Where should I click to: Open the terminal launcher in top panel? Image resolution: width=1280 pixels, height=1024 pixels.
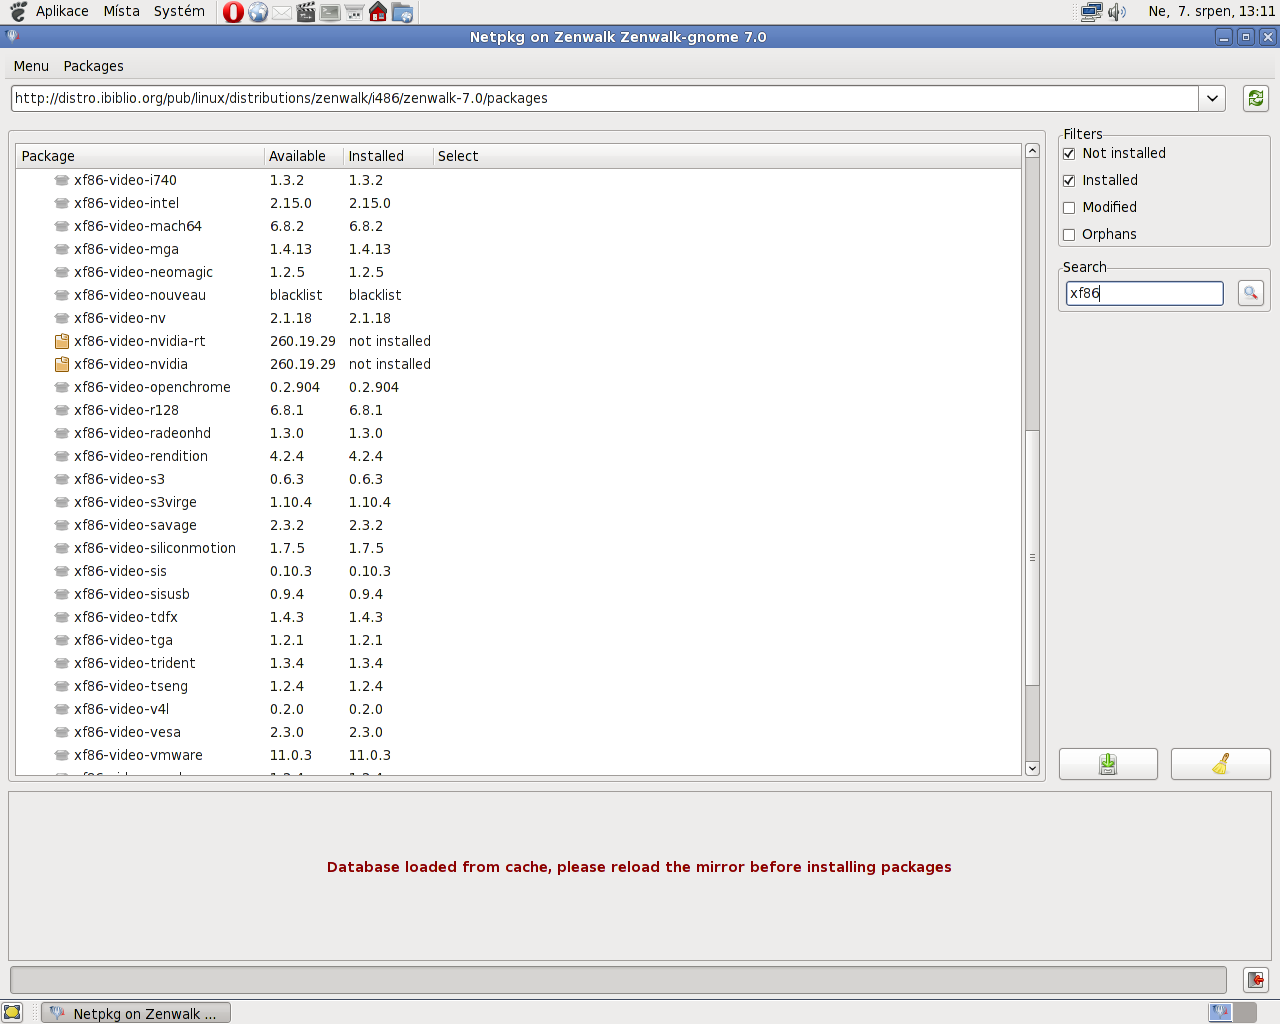coord(330,12)
